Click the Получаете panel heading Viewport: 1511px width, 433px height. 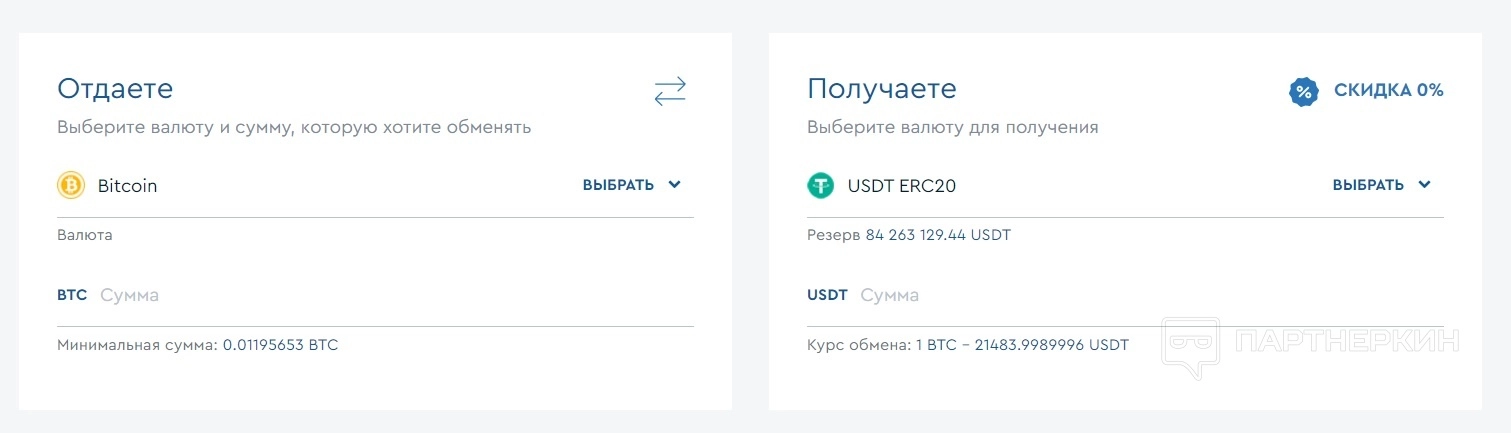point(881,88)
